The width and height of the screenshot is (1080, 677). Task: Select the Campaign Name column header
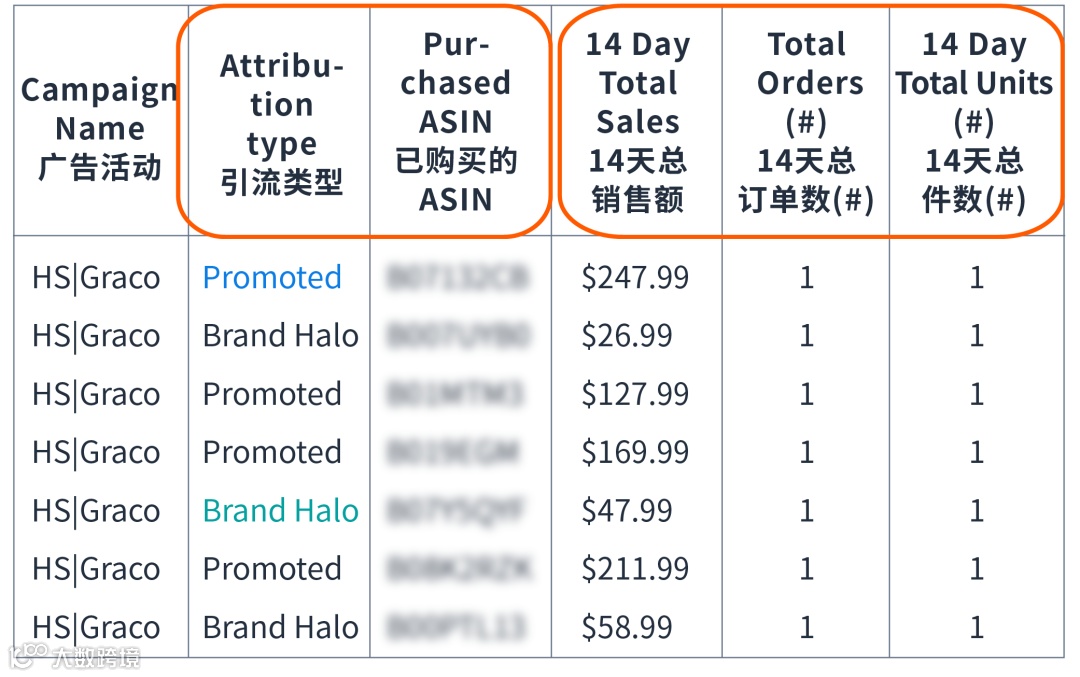99,128
